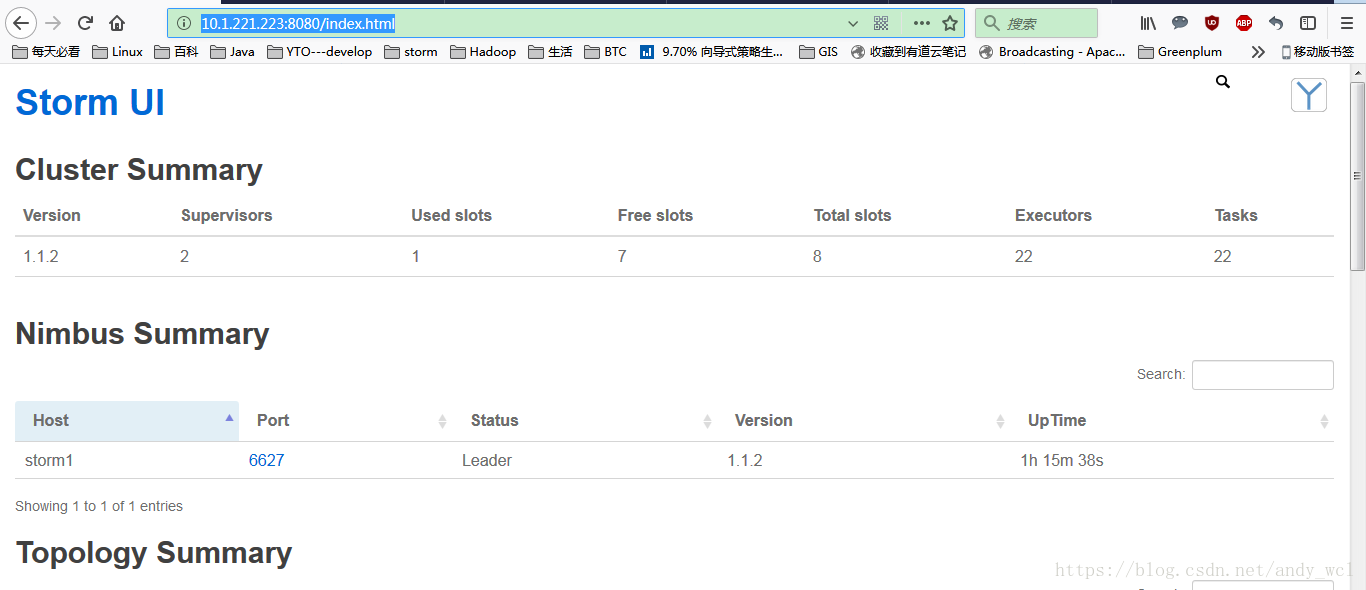The height and width of the screenshot is (590, 1366).
Task: Open page actions three-dots menu
Action: coord(921,23)
